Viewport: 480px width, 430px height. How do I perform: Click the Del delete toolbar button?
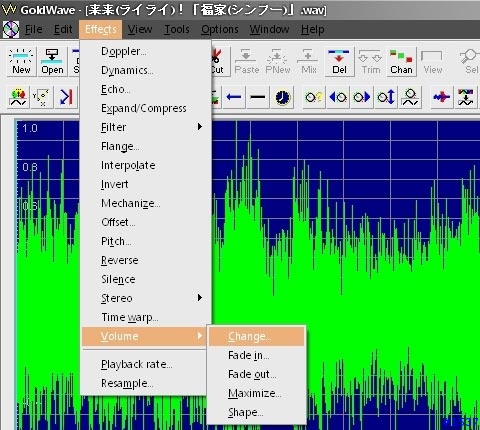pyautogui.click(x=339, y=62)
